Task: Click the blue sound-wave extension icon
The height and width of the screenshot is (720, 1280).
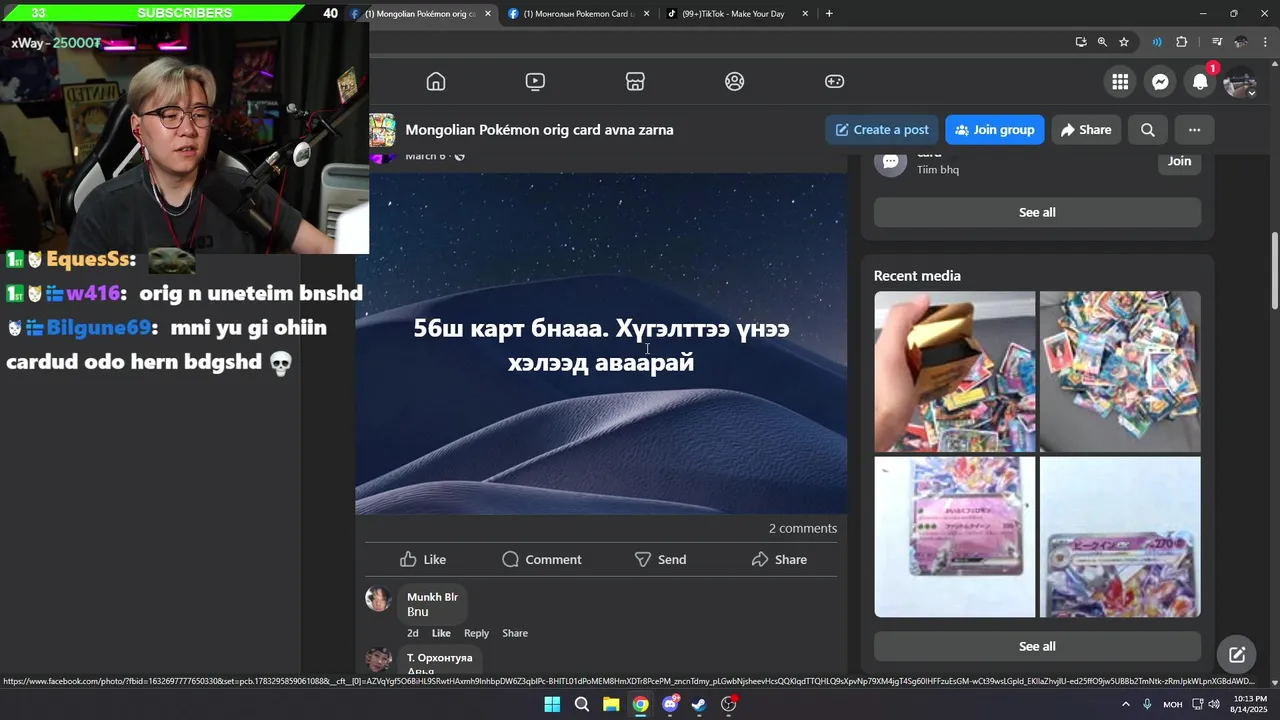Action: click(1157, 42)
